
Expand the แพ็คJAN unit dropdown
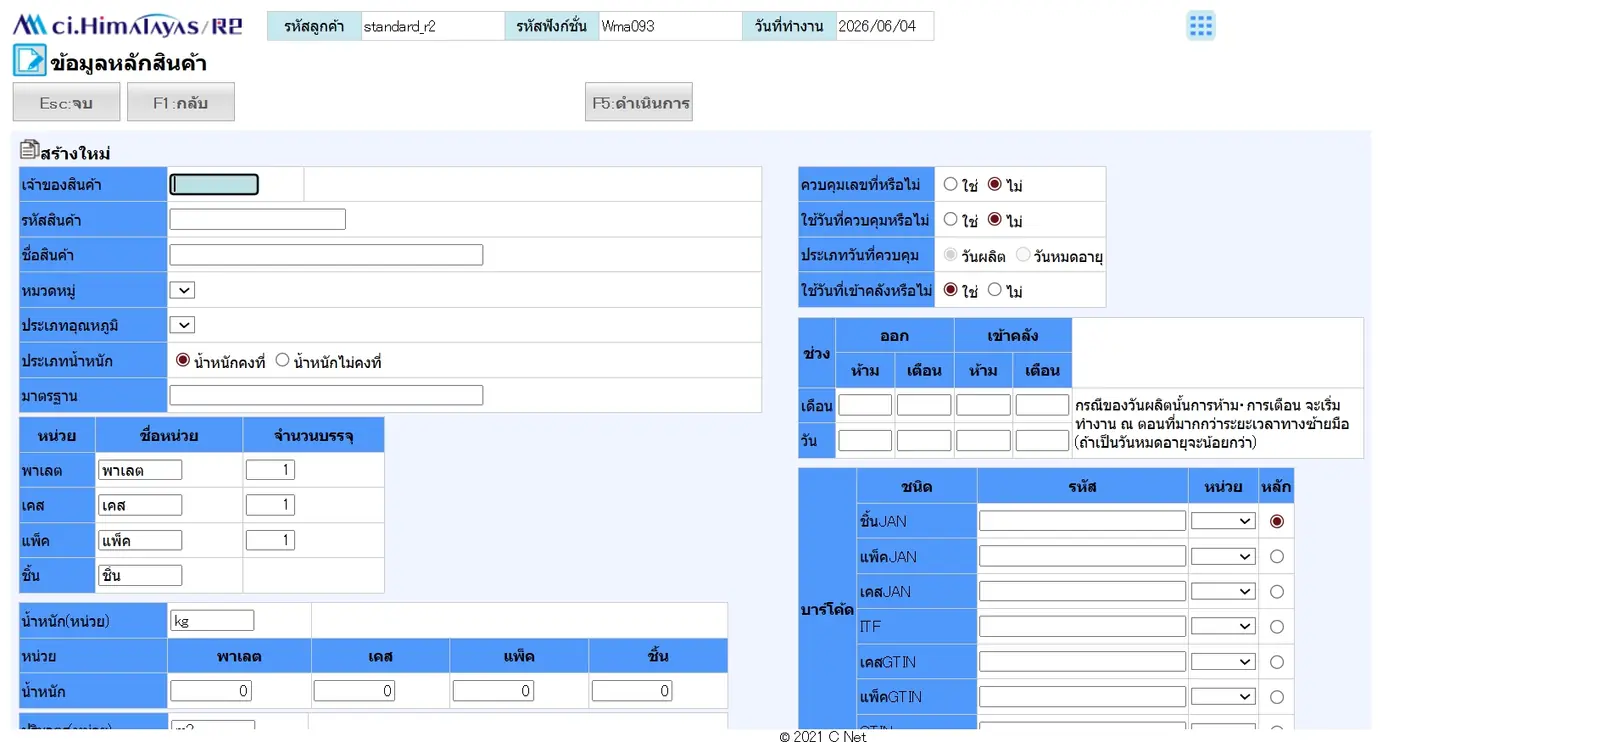[1223, 556]
